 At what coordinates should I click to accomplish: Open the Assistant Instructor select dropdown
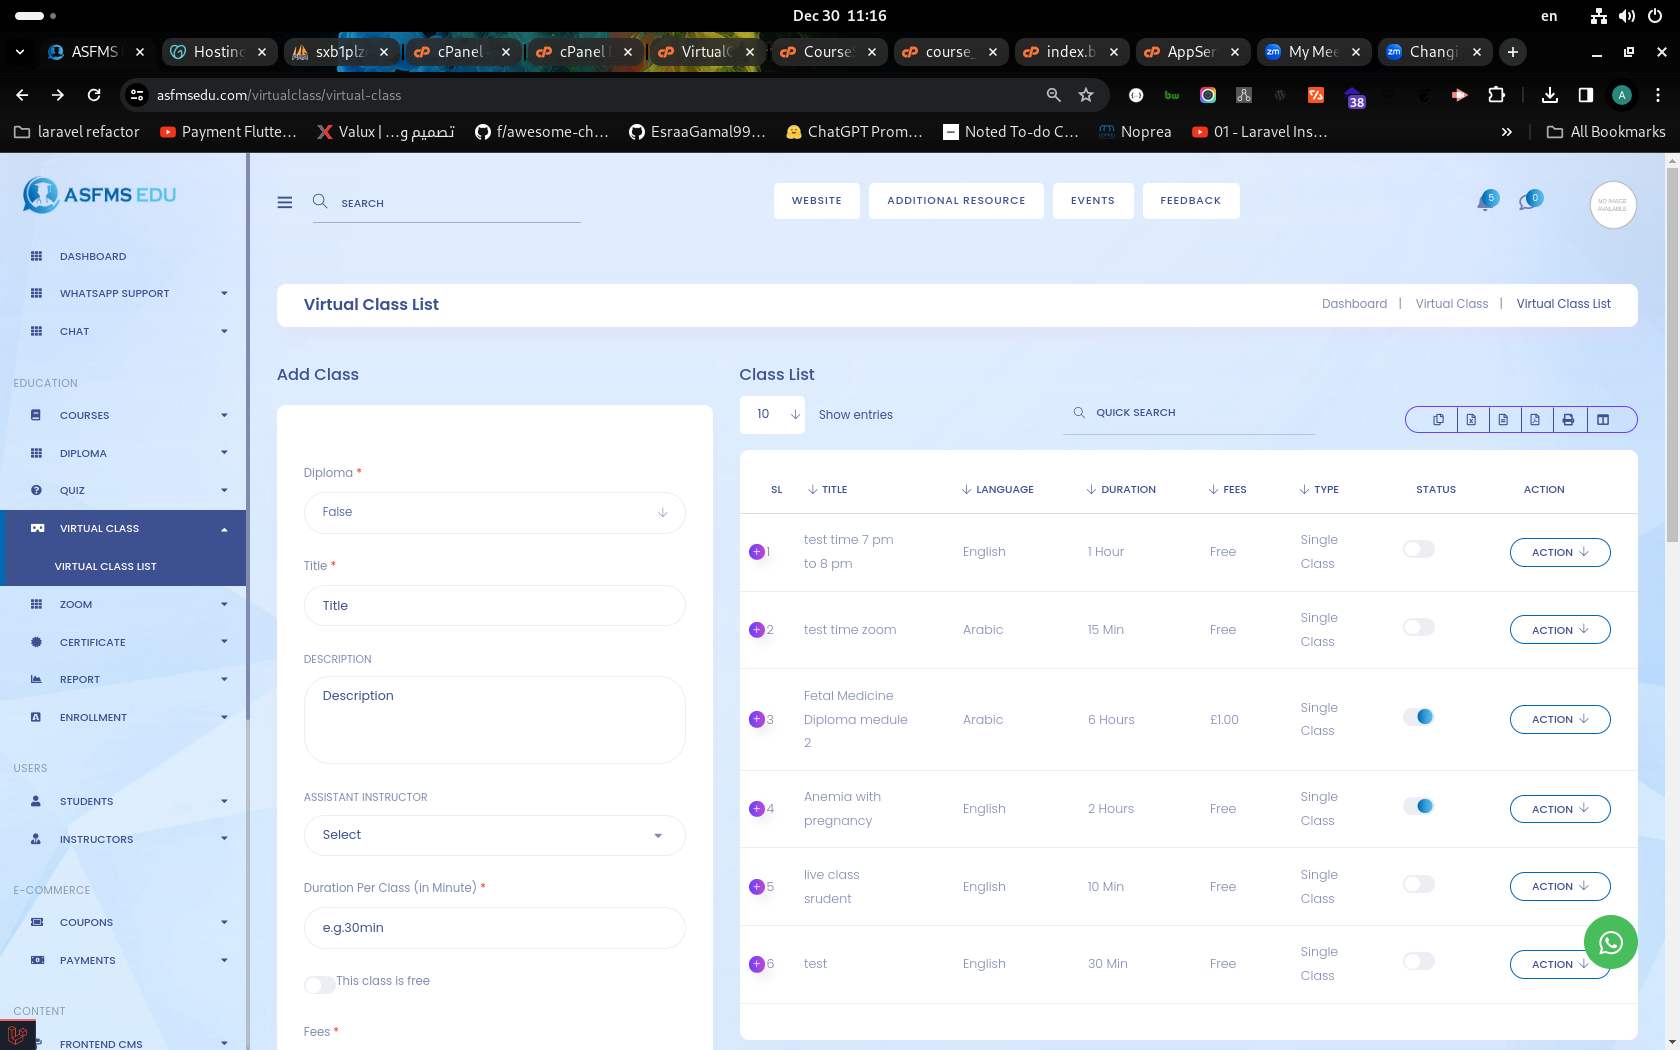point(494,835)
